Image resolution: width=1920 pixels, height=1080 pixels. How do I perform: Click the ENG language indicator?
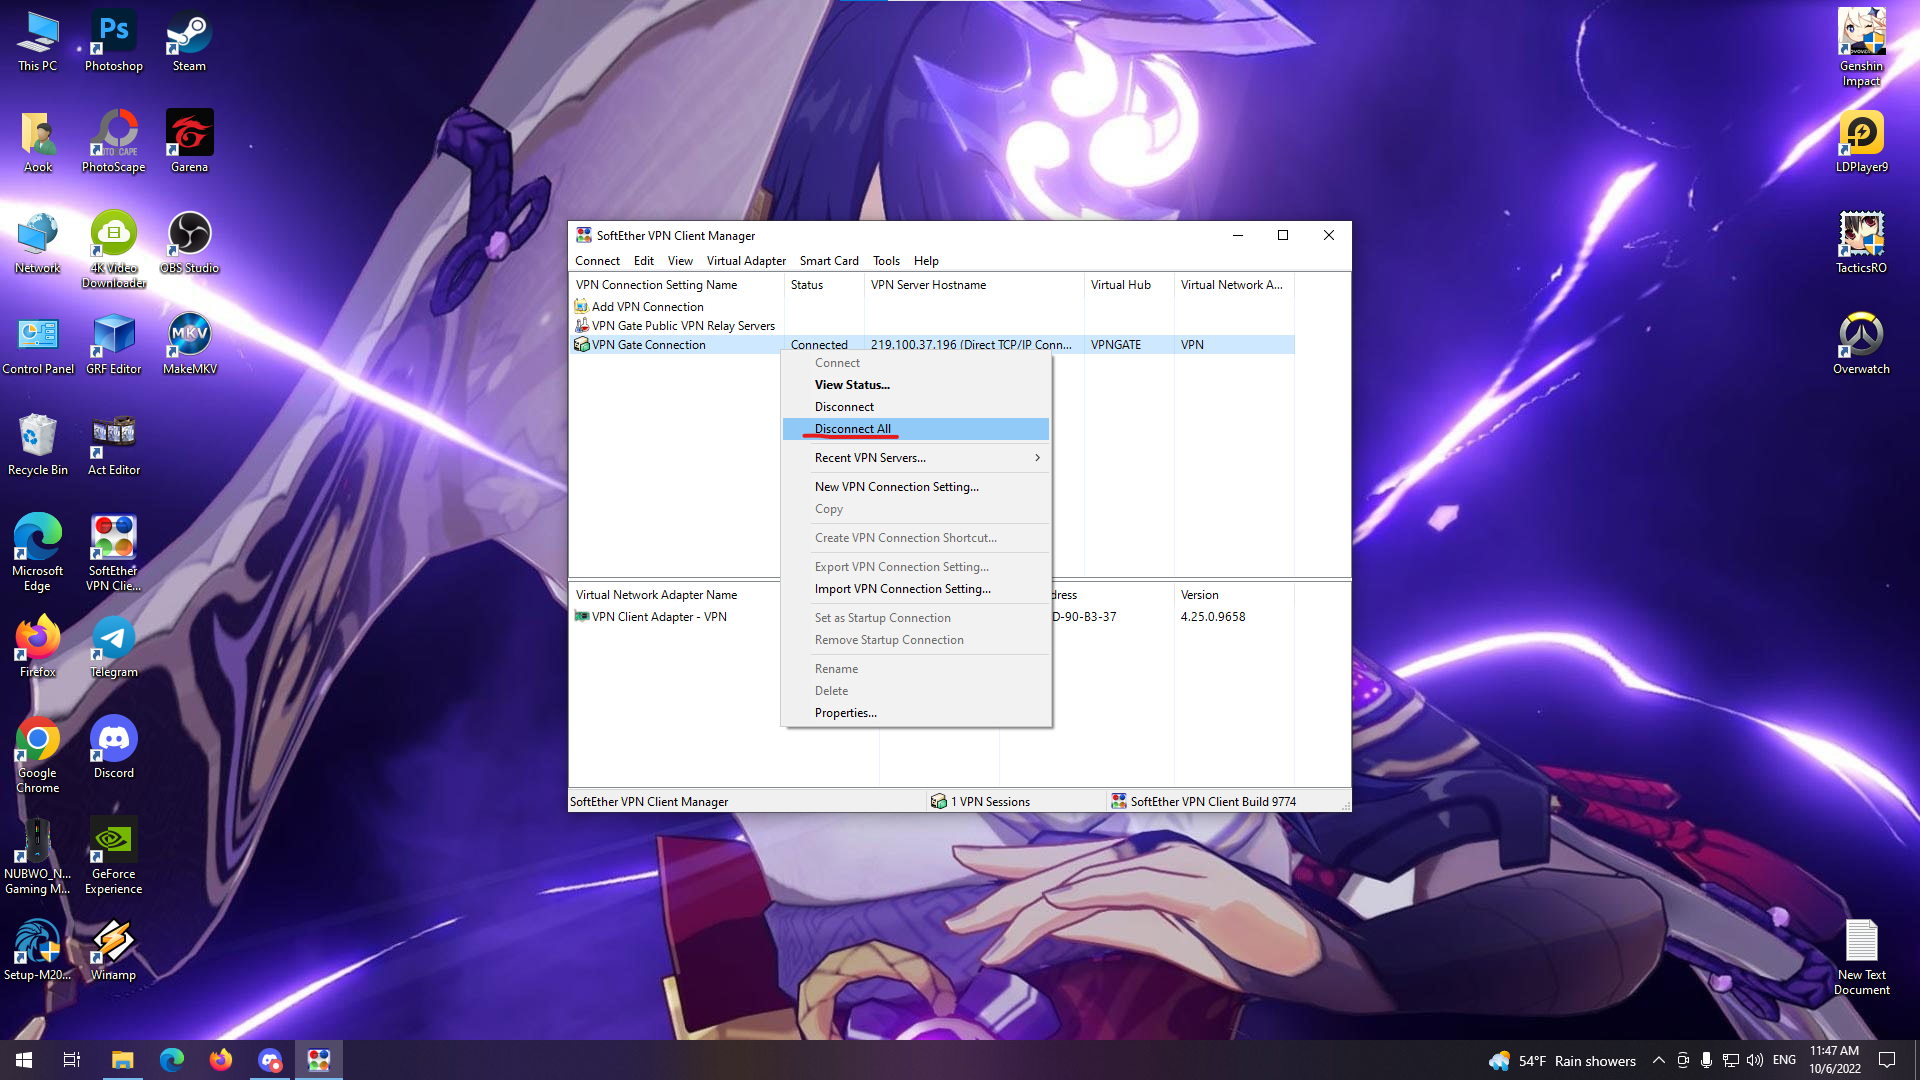coord(1784,1060)
